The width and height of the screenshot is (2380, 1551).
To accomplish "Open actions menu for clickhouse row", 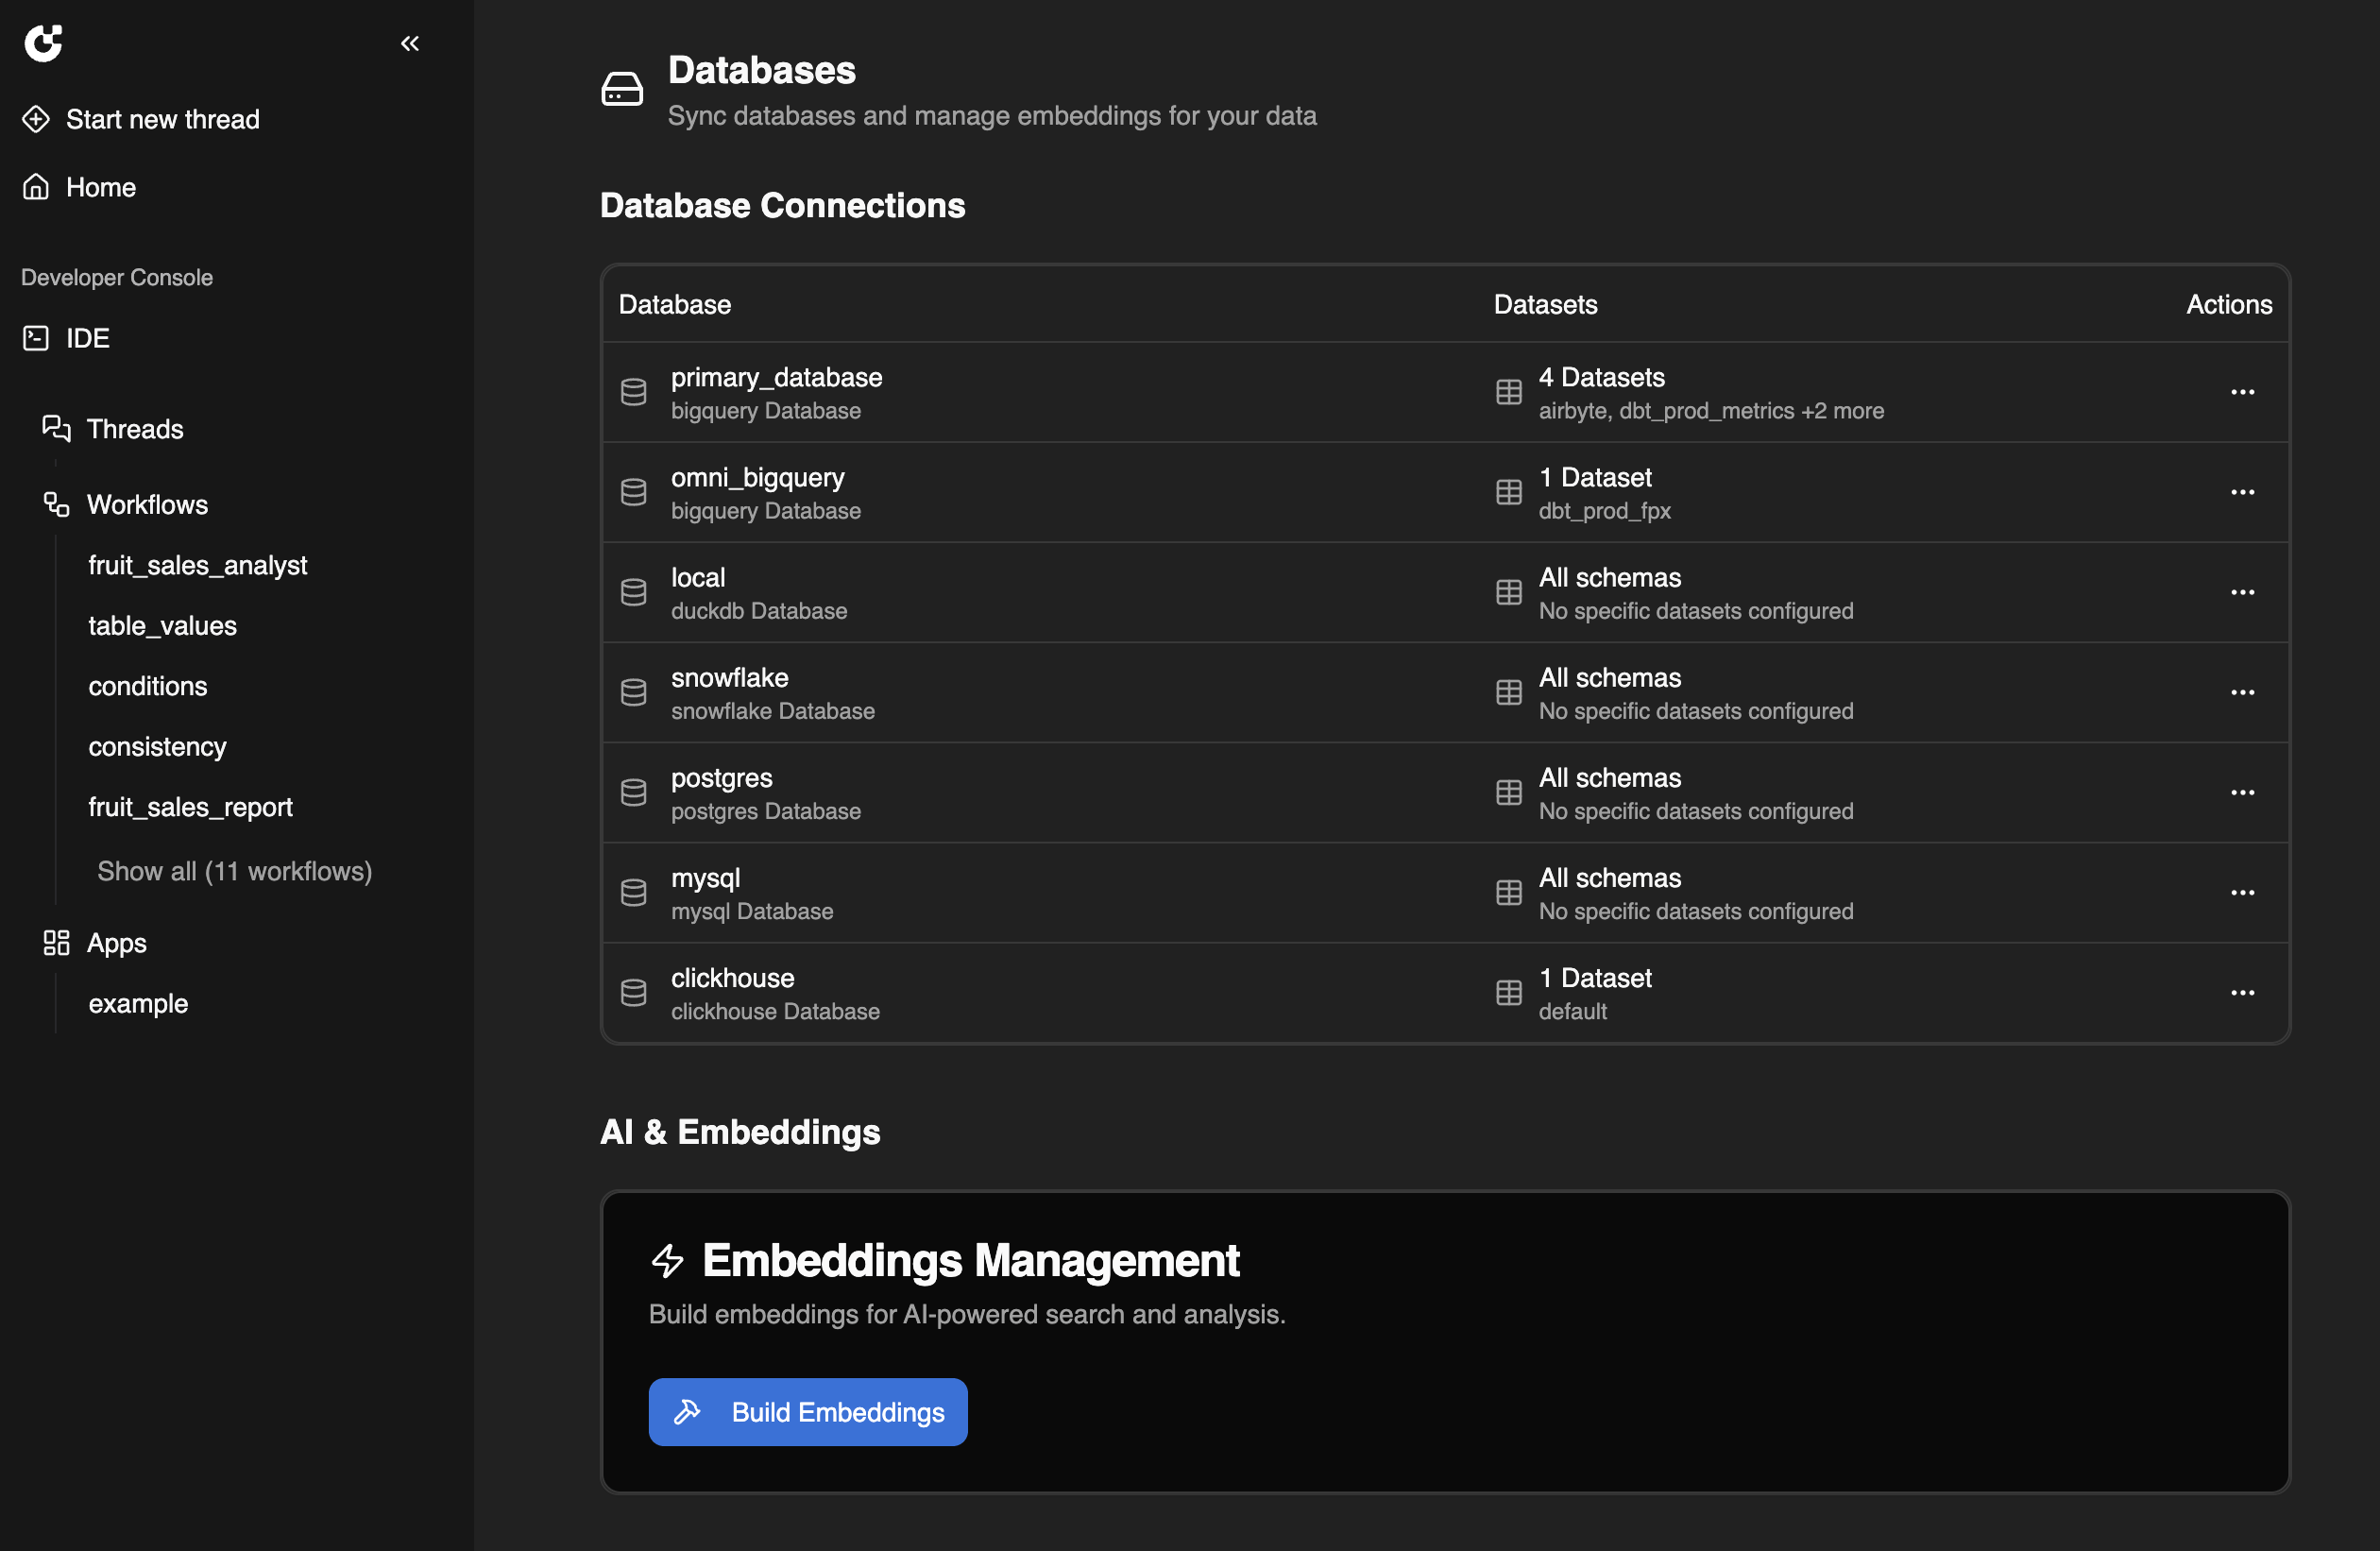I will point(2242,992).
